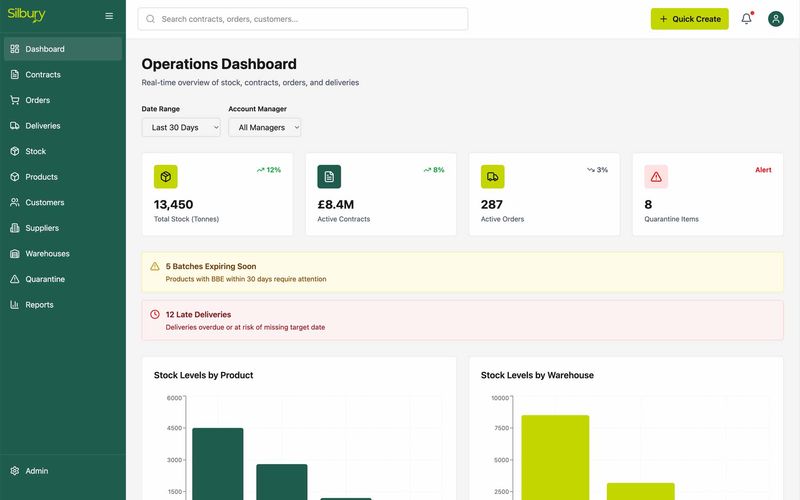Click the Reports chart icon in sidebar
The height and width of the screenshot is (500, 800).
pyautogui.click(x=15, y=305)
